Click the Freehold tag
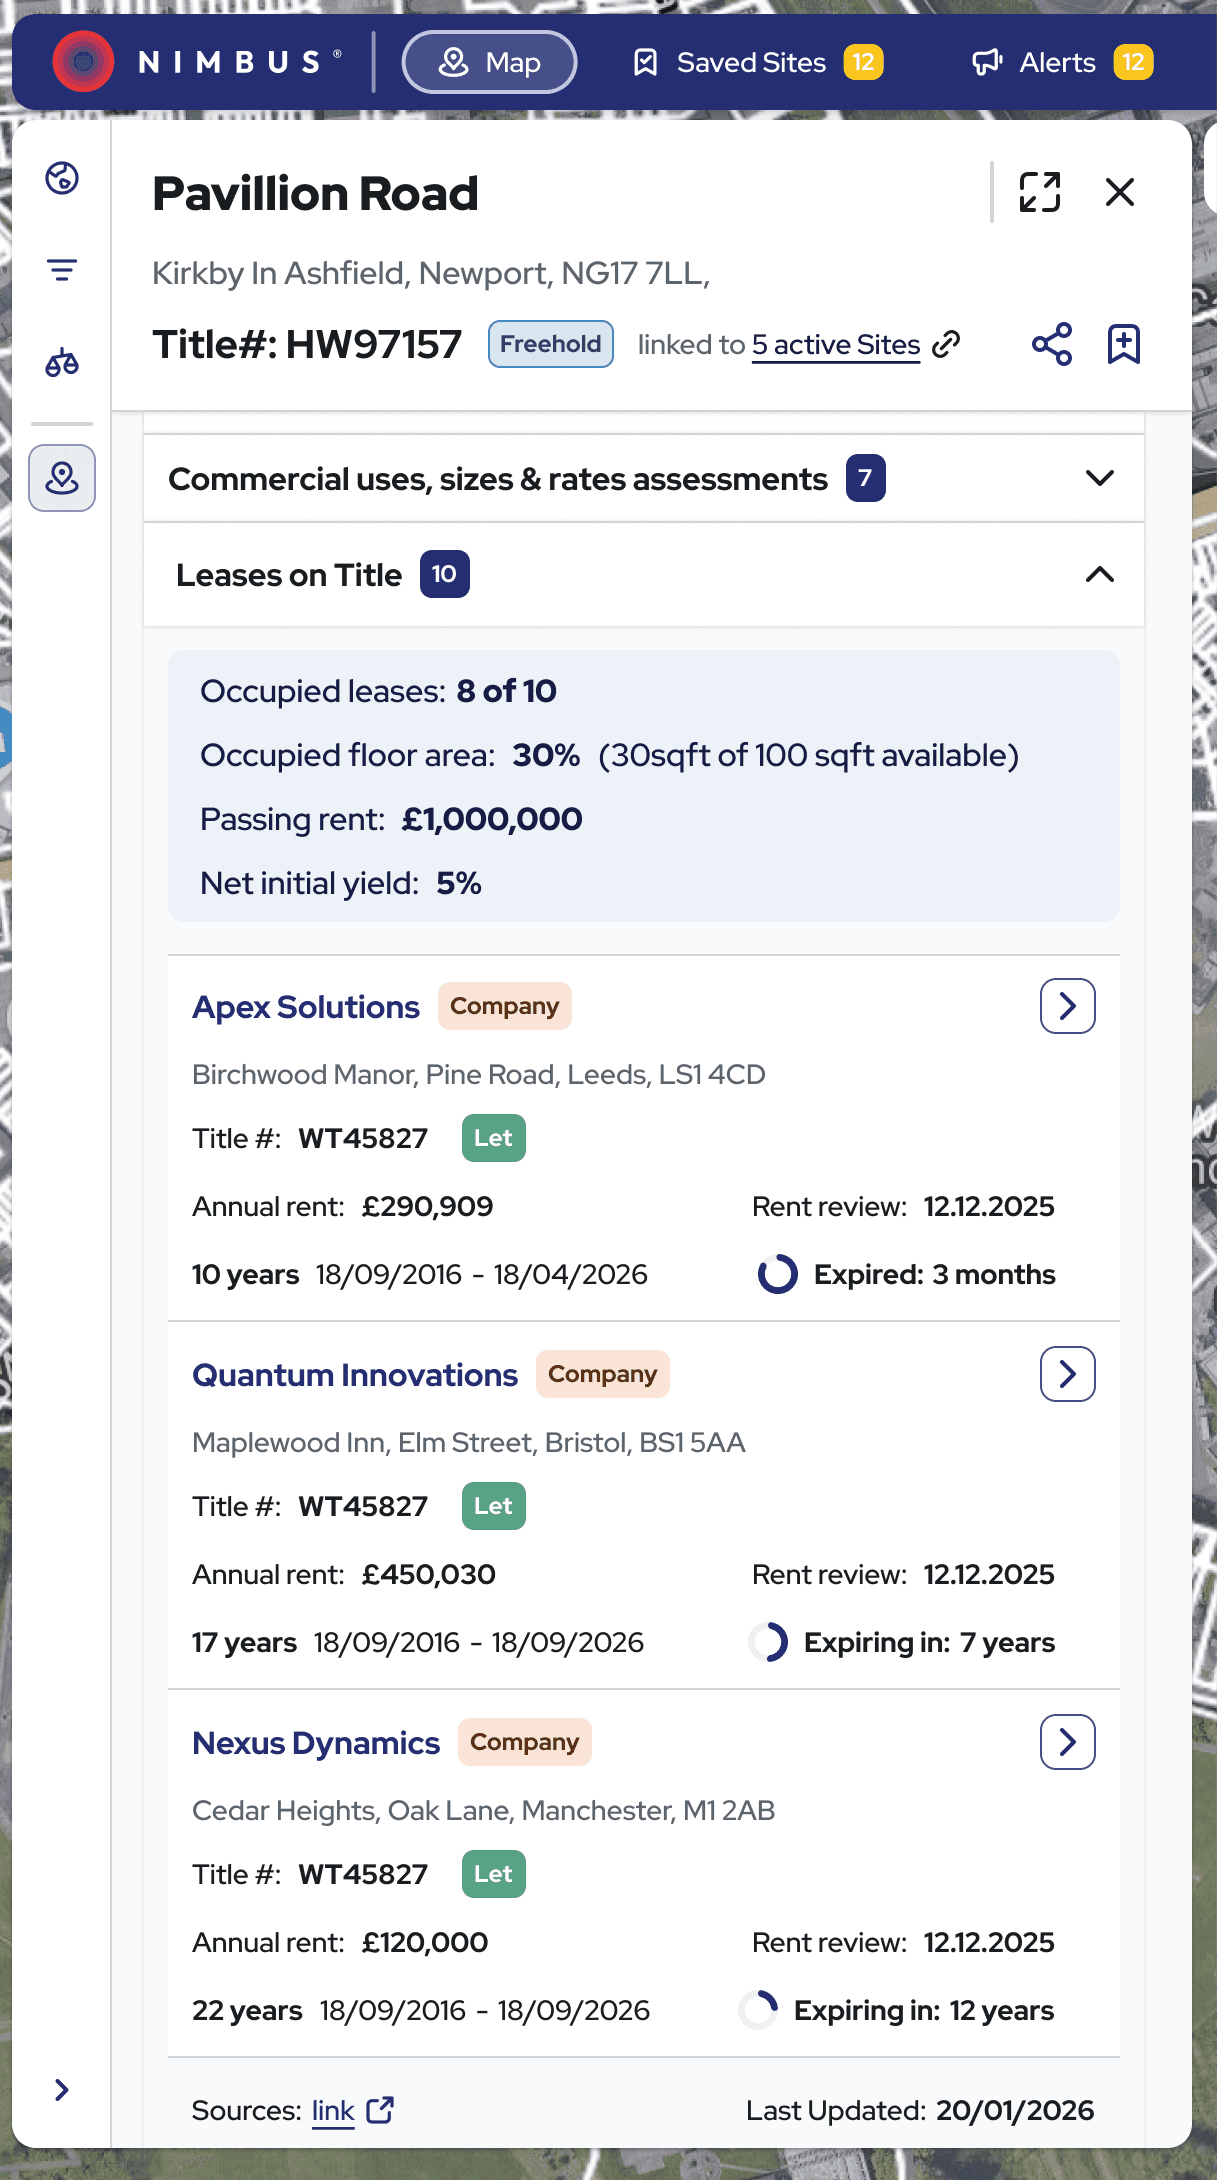 (551, 344)
